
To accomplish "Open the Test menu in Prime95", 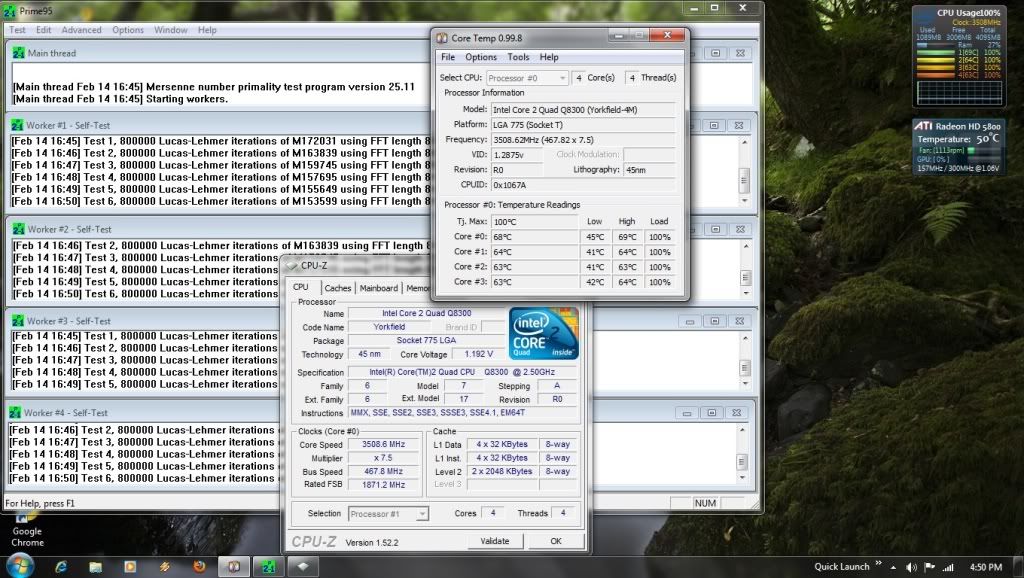I will tap(18, 30).
